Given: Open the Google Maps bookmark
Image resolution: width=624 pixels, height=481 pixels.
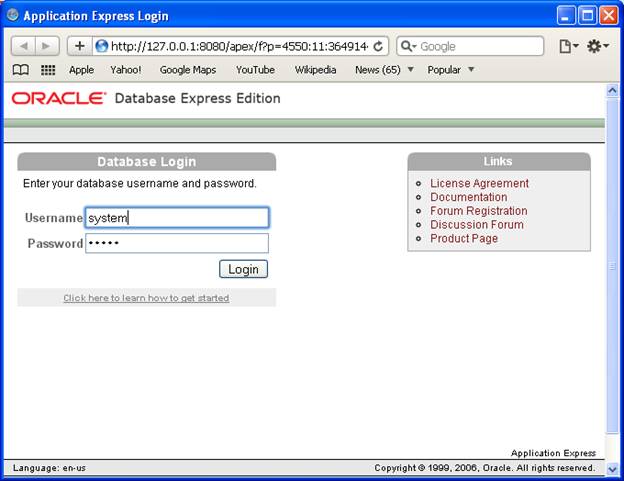Looking at the screenshot, I should click(188, 70).
